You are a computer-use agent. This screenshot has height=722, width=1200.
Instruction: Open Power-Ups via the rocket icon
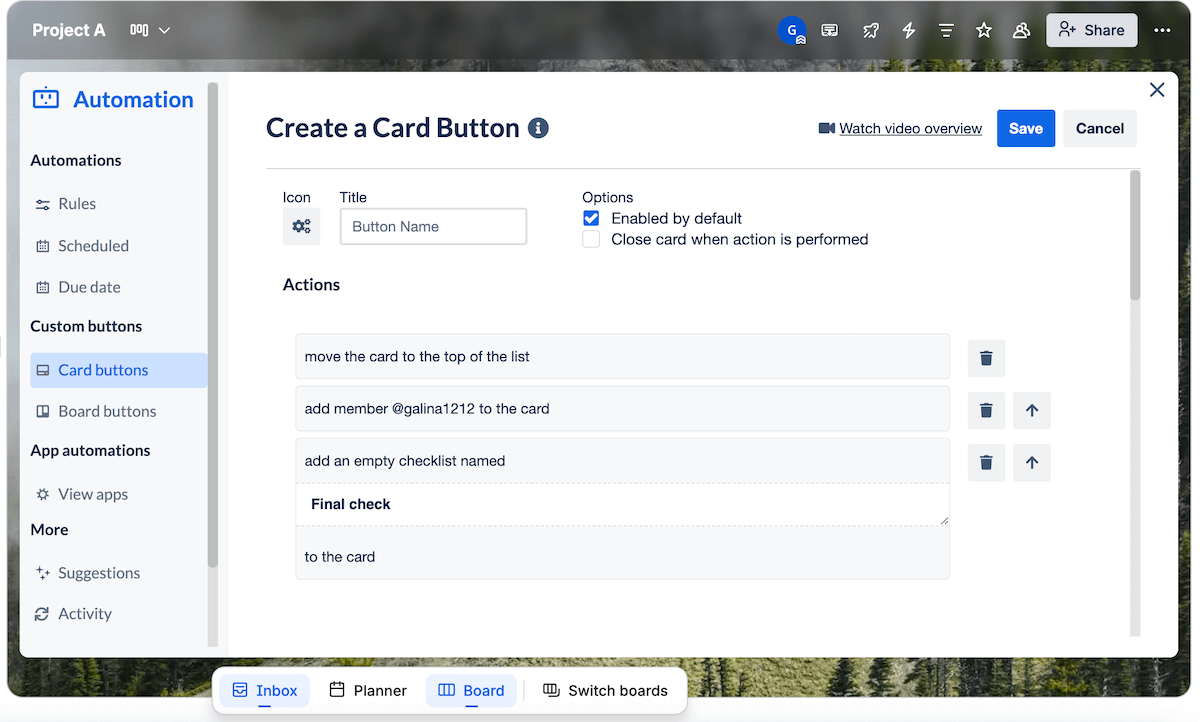[x=870, y=30]
